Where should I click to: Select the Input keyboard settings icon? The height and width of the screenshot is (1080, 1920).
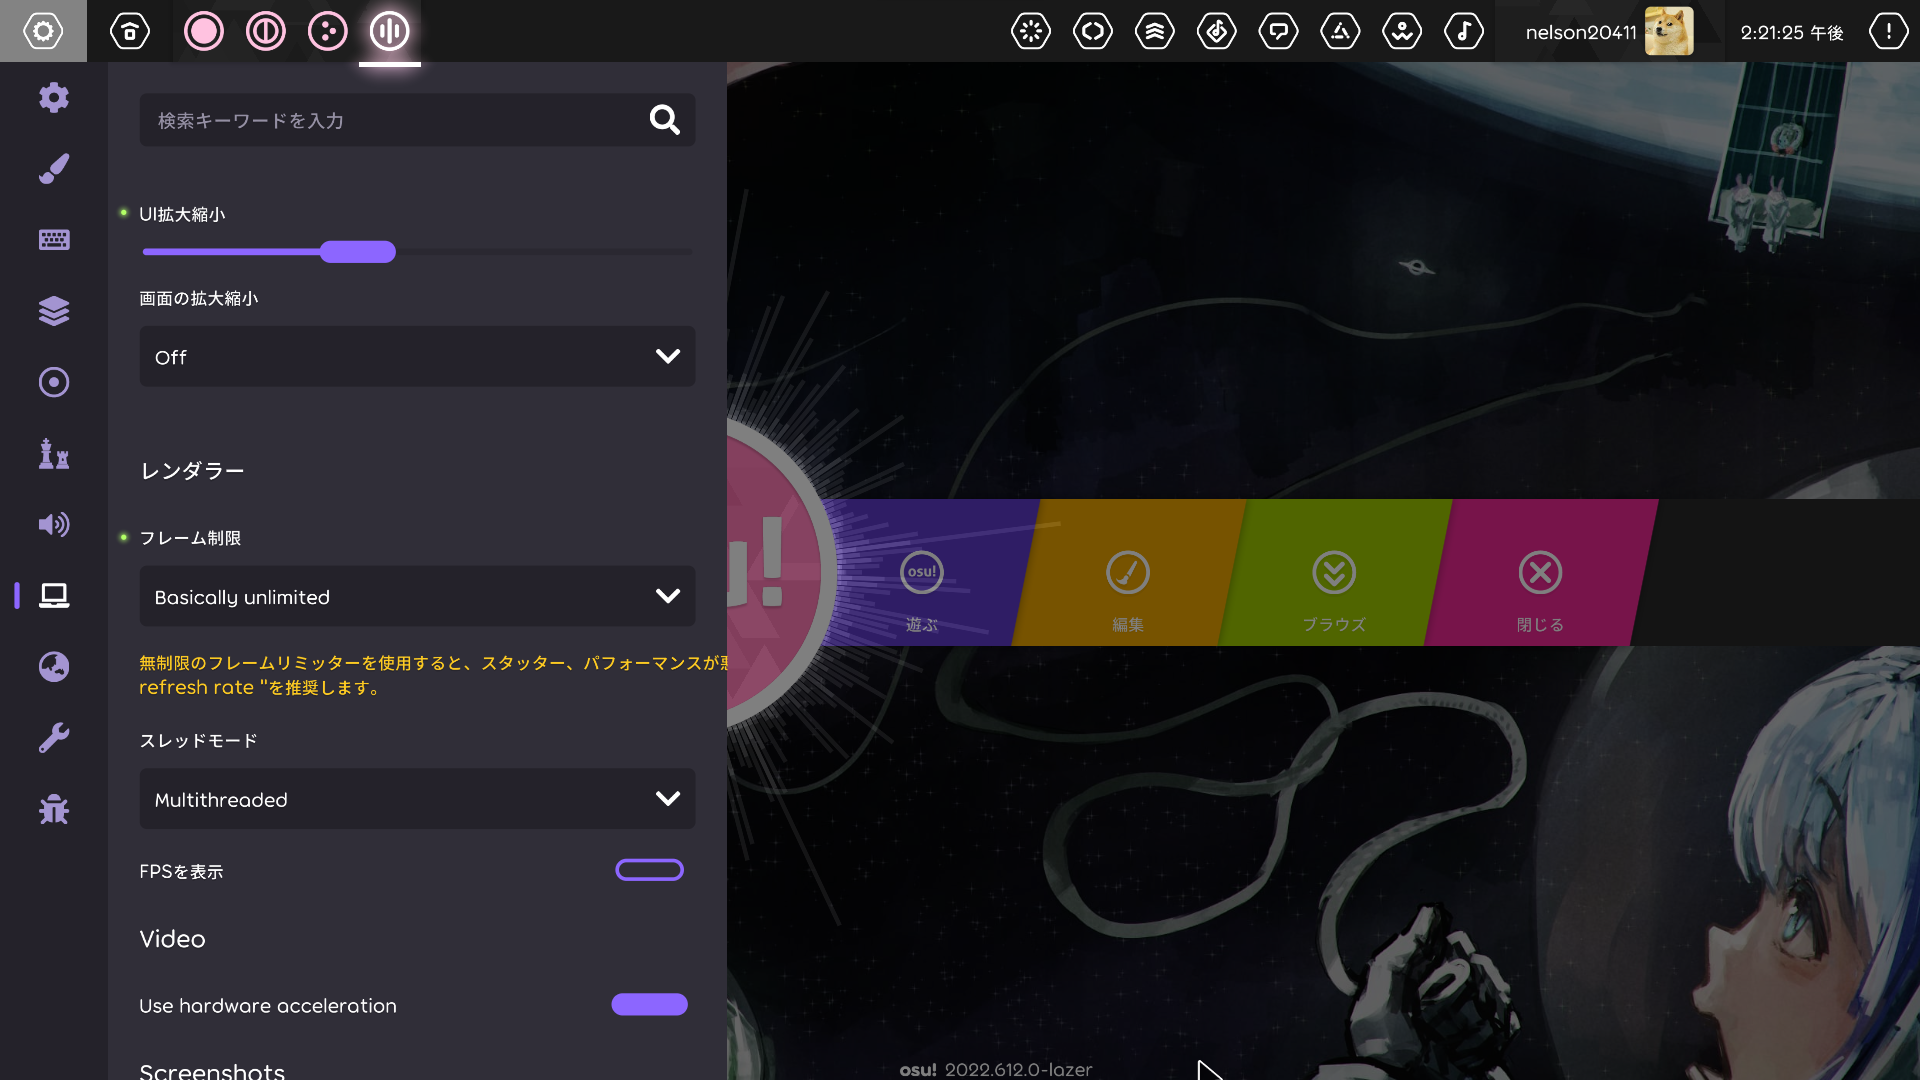(x=54, y=240)
